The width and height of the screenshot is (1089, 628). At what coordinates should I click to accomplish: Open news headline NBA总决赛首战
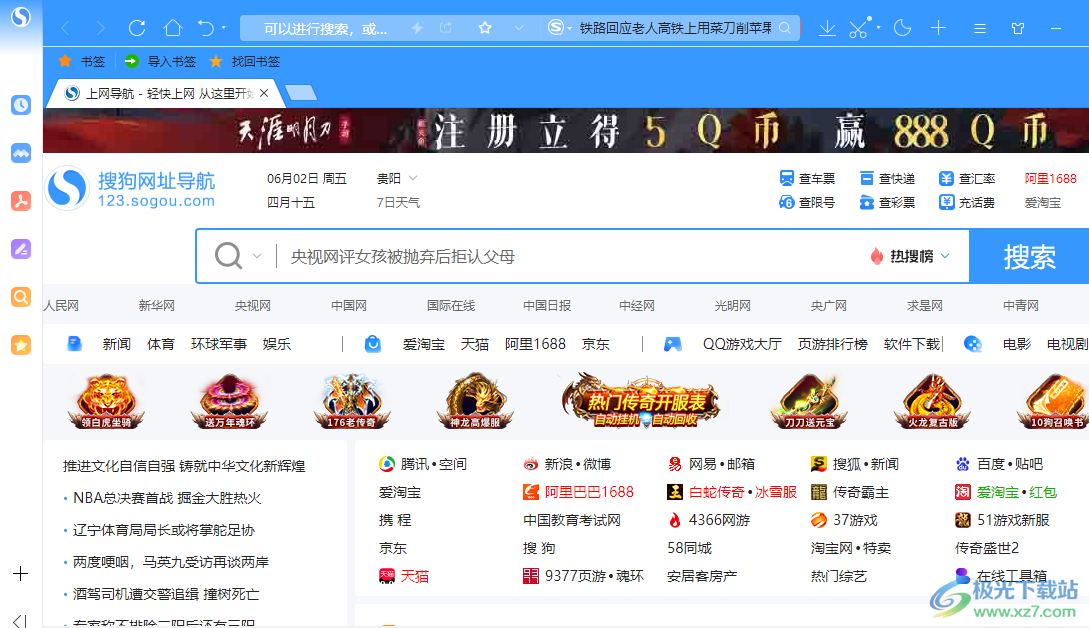(x=167, y=498)
